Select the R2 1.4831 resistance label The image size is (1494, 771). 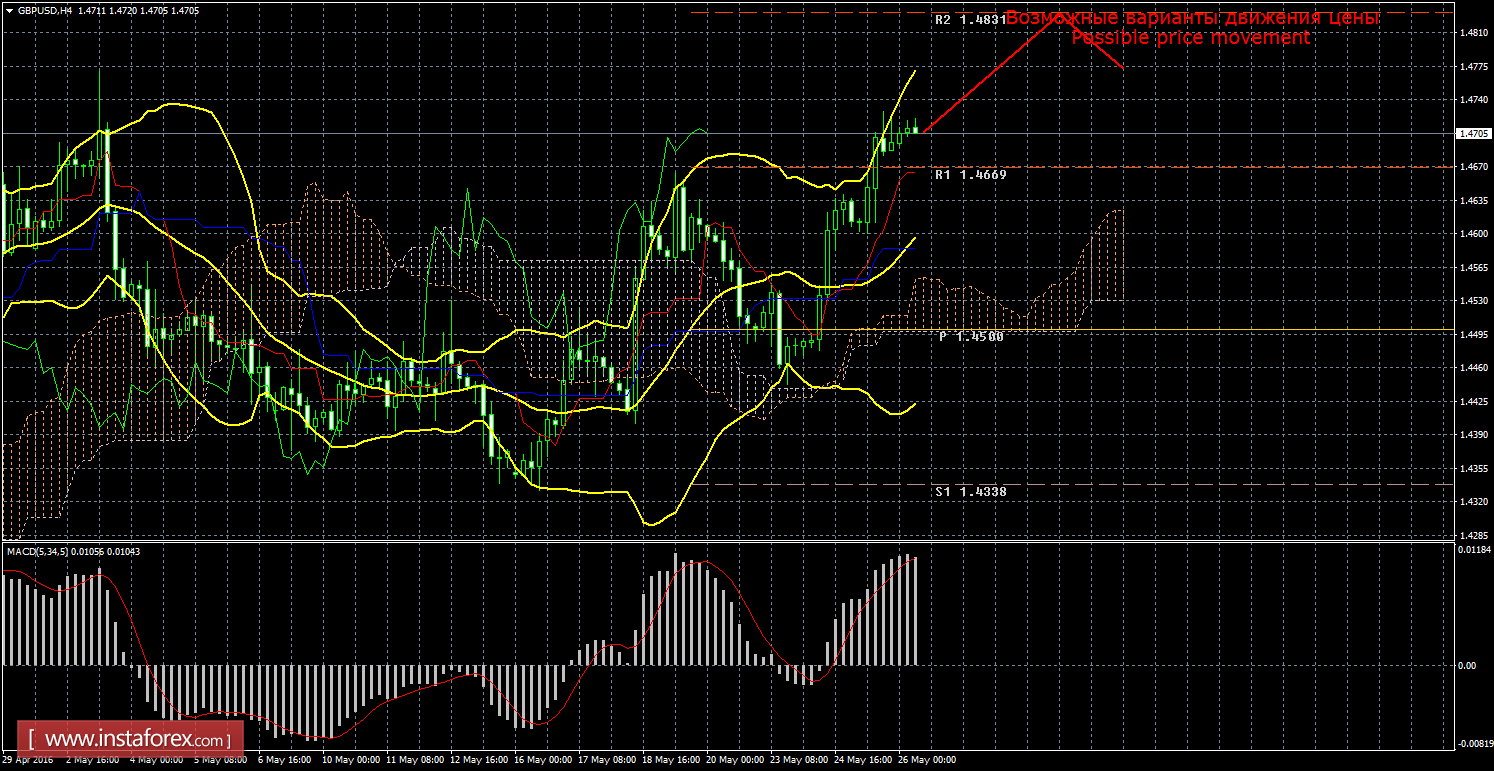970,20
